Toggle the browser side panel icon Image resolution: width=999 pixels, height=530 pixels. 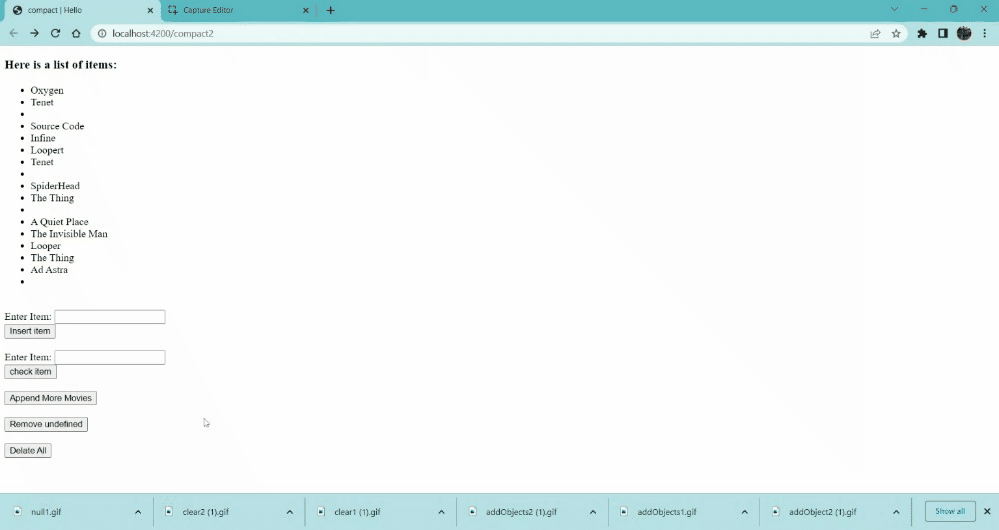pos(943,33)
